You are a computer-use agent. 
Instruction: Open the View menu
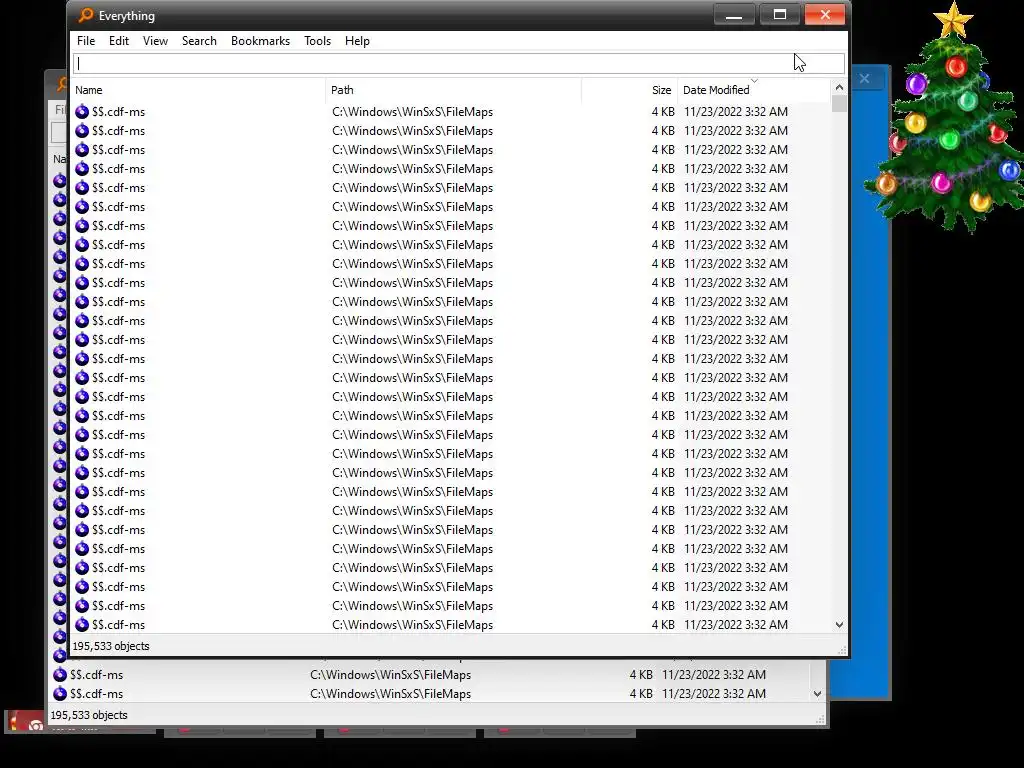(155, 40)
